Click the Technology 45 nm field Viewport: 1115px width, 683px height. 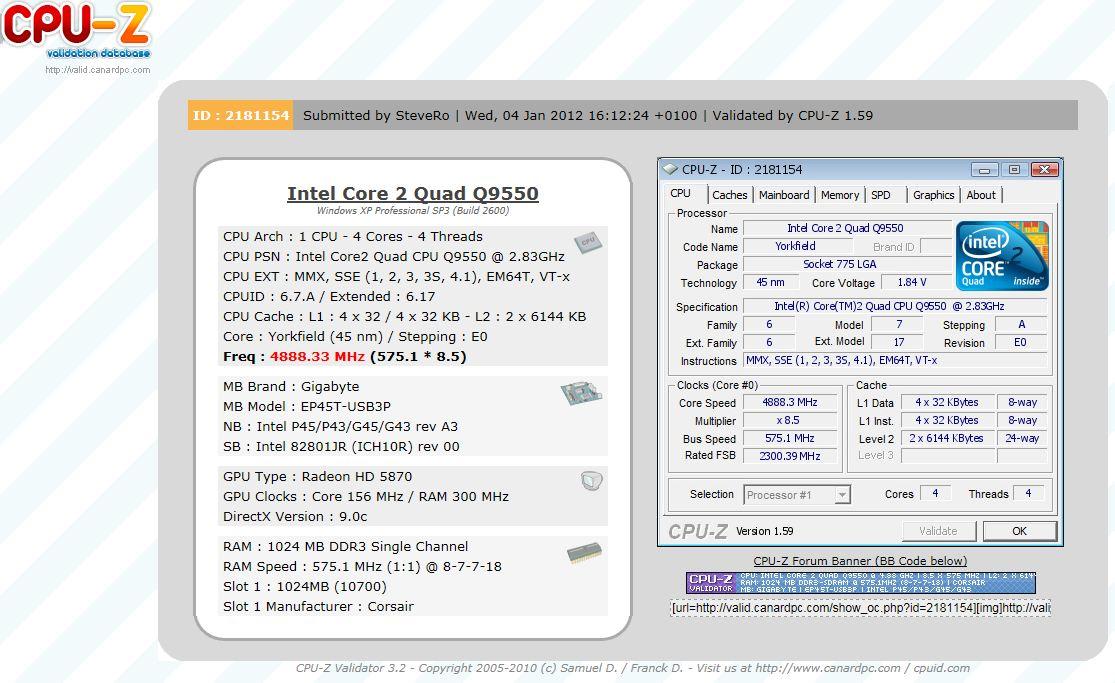click(x=770, y=282)
